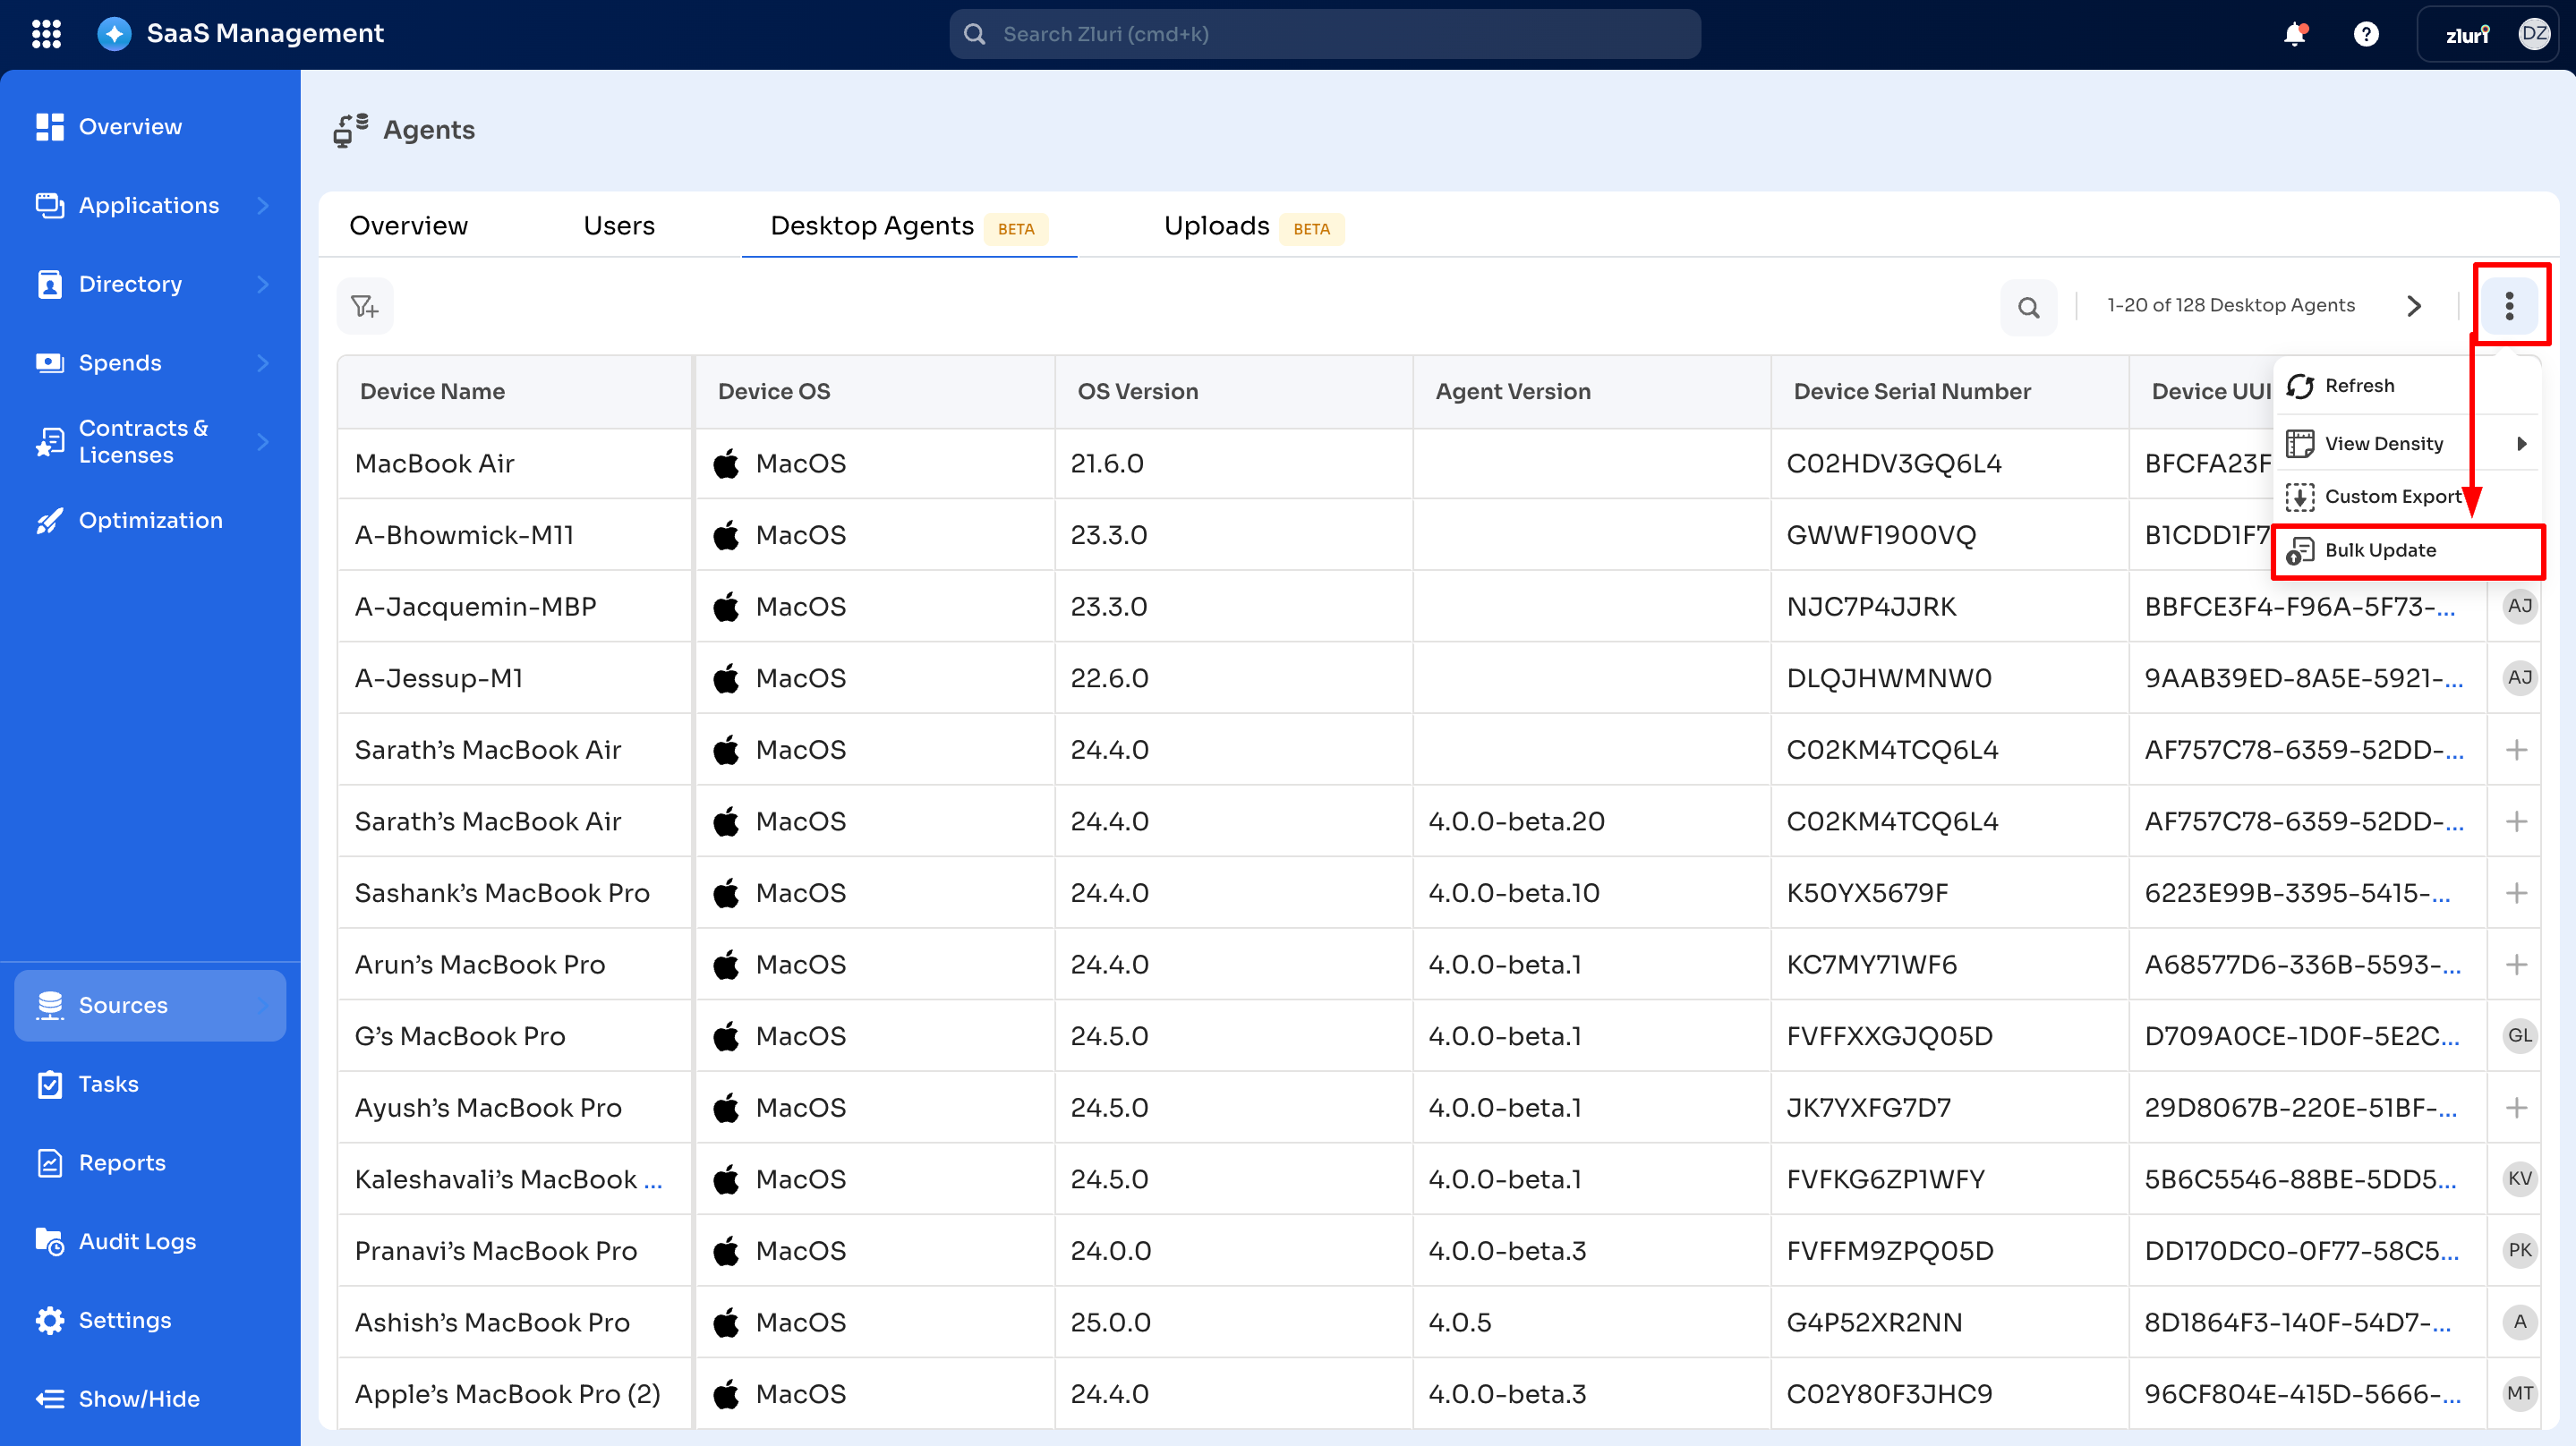This screenshot has width=2576, height=1446.
Task: Open the app launcher grid icon
Action: tap(46, 34)
